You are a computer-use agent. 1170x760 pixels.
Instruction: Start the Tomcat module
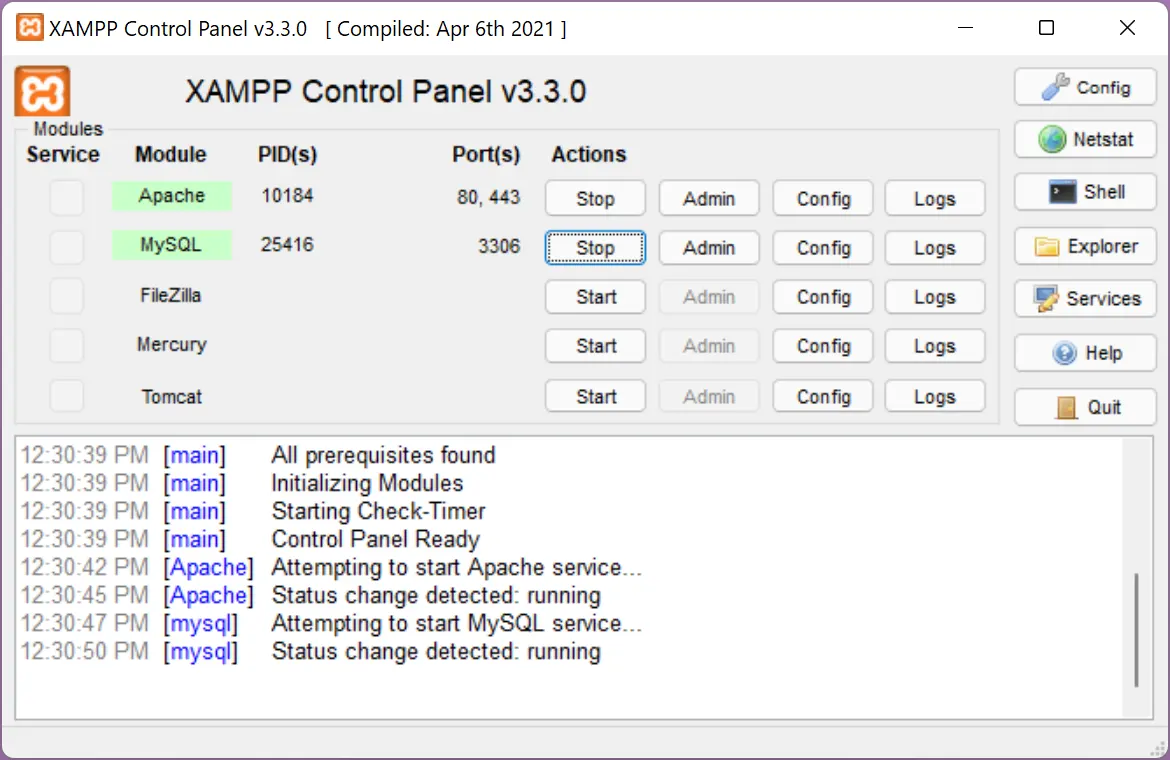595,397
